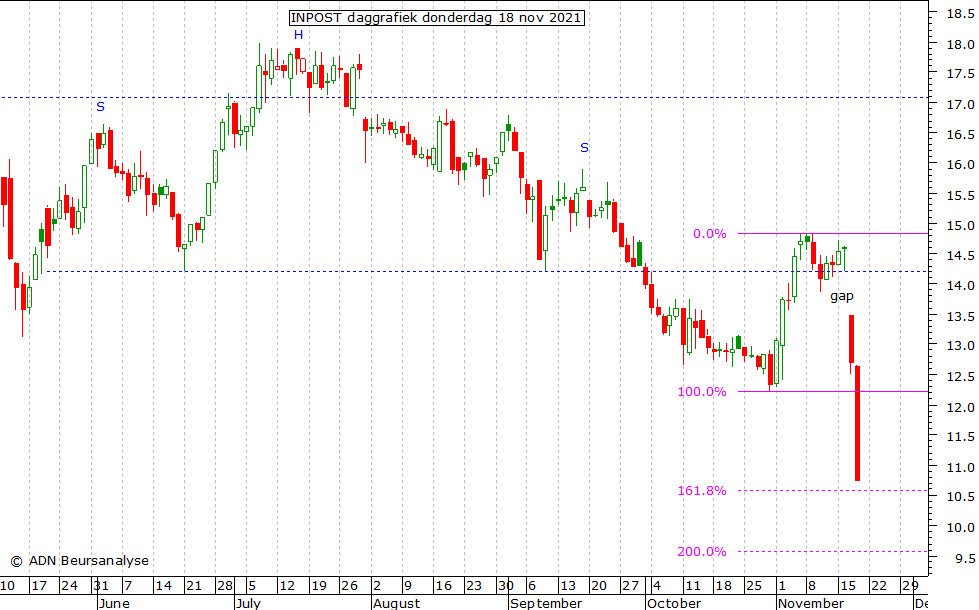Viewport: 979px width, 610px height.
Task: Click the date label 28 on the time axis
Action: (x=225, y=586)
